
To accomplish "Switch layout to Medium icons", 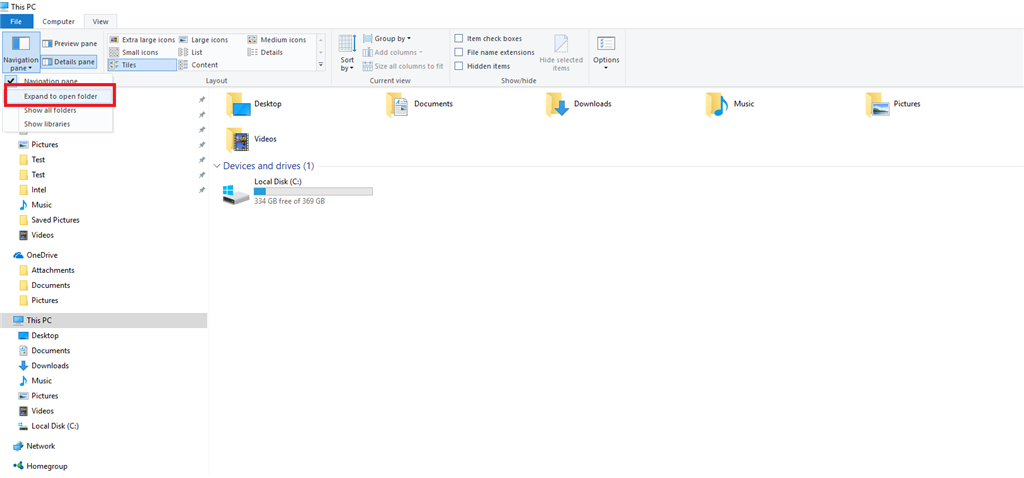I will [277, 40].
